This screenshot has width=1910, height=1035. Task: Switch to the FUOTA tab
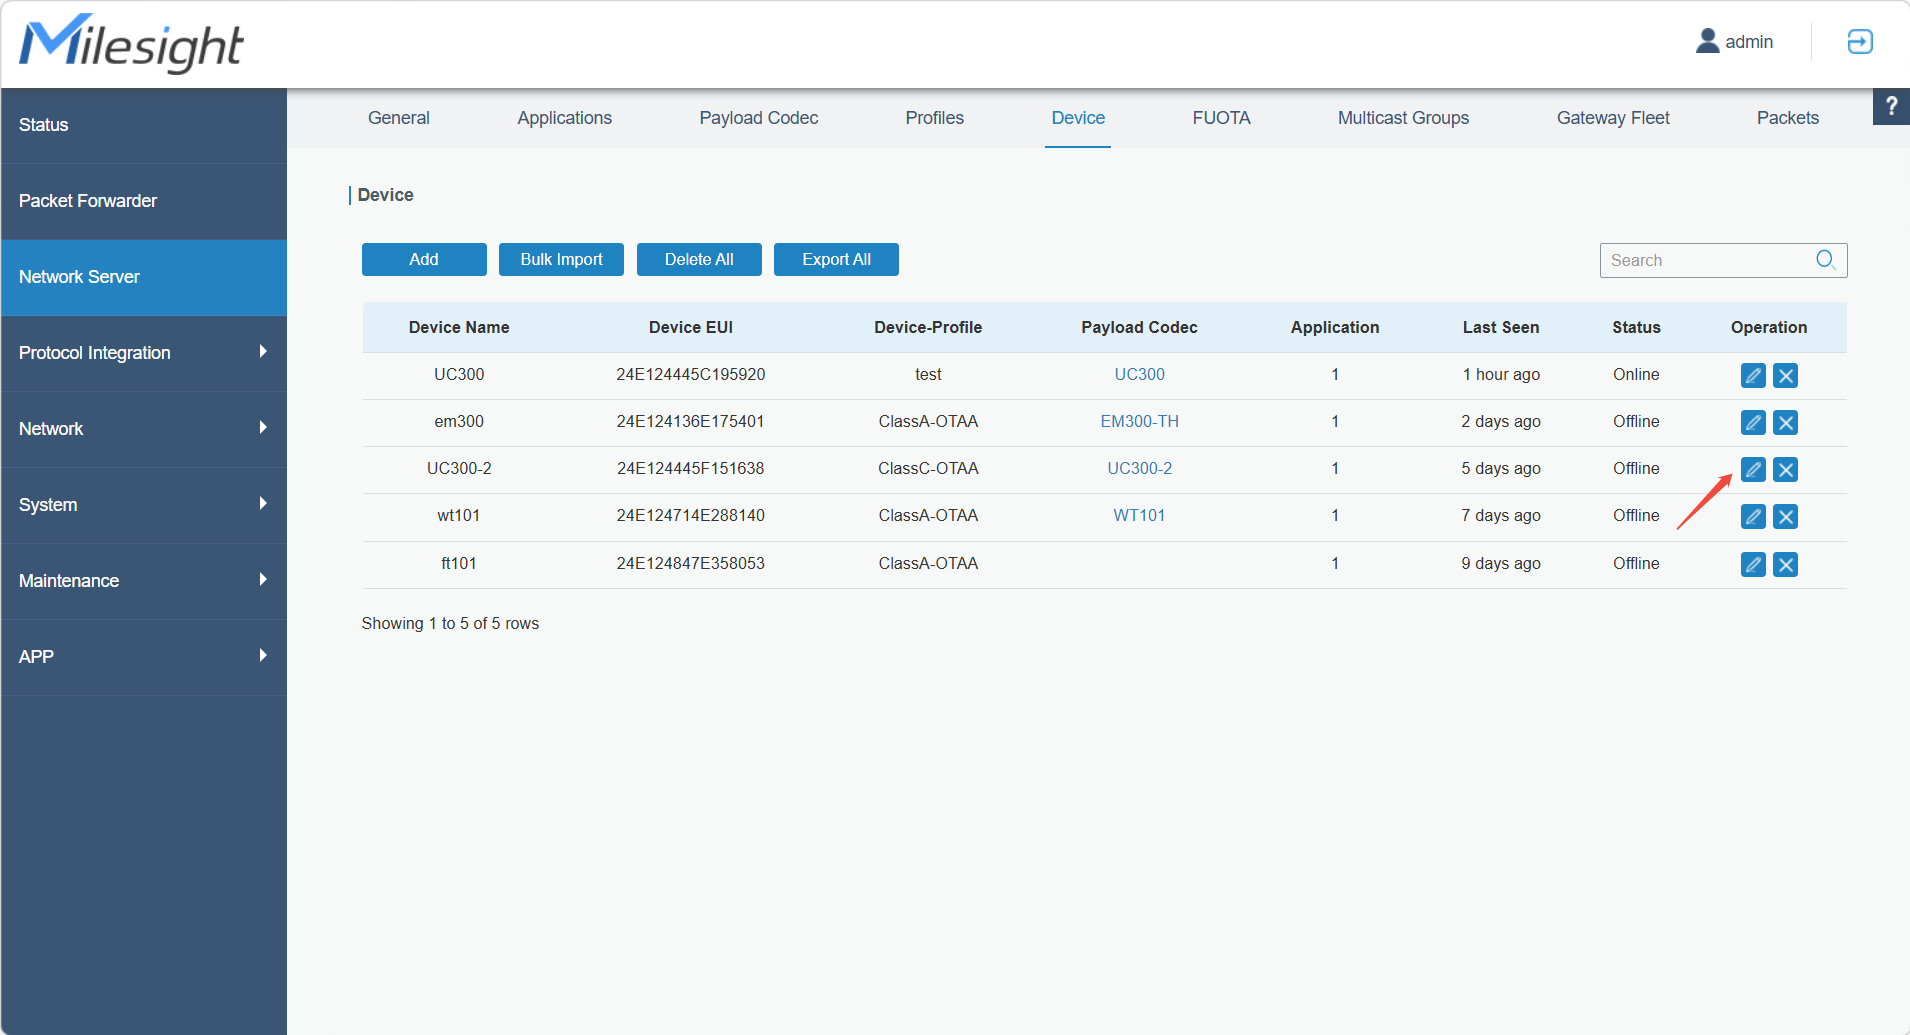1222,118
